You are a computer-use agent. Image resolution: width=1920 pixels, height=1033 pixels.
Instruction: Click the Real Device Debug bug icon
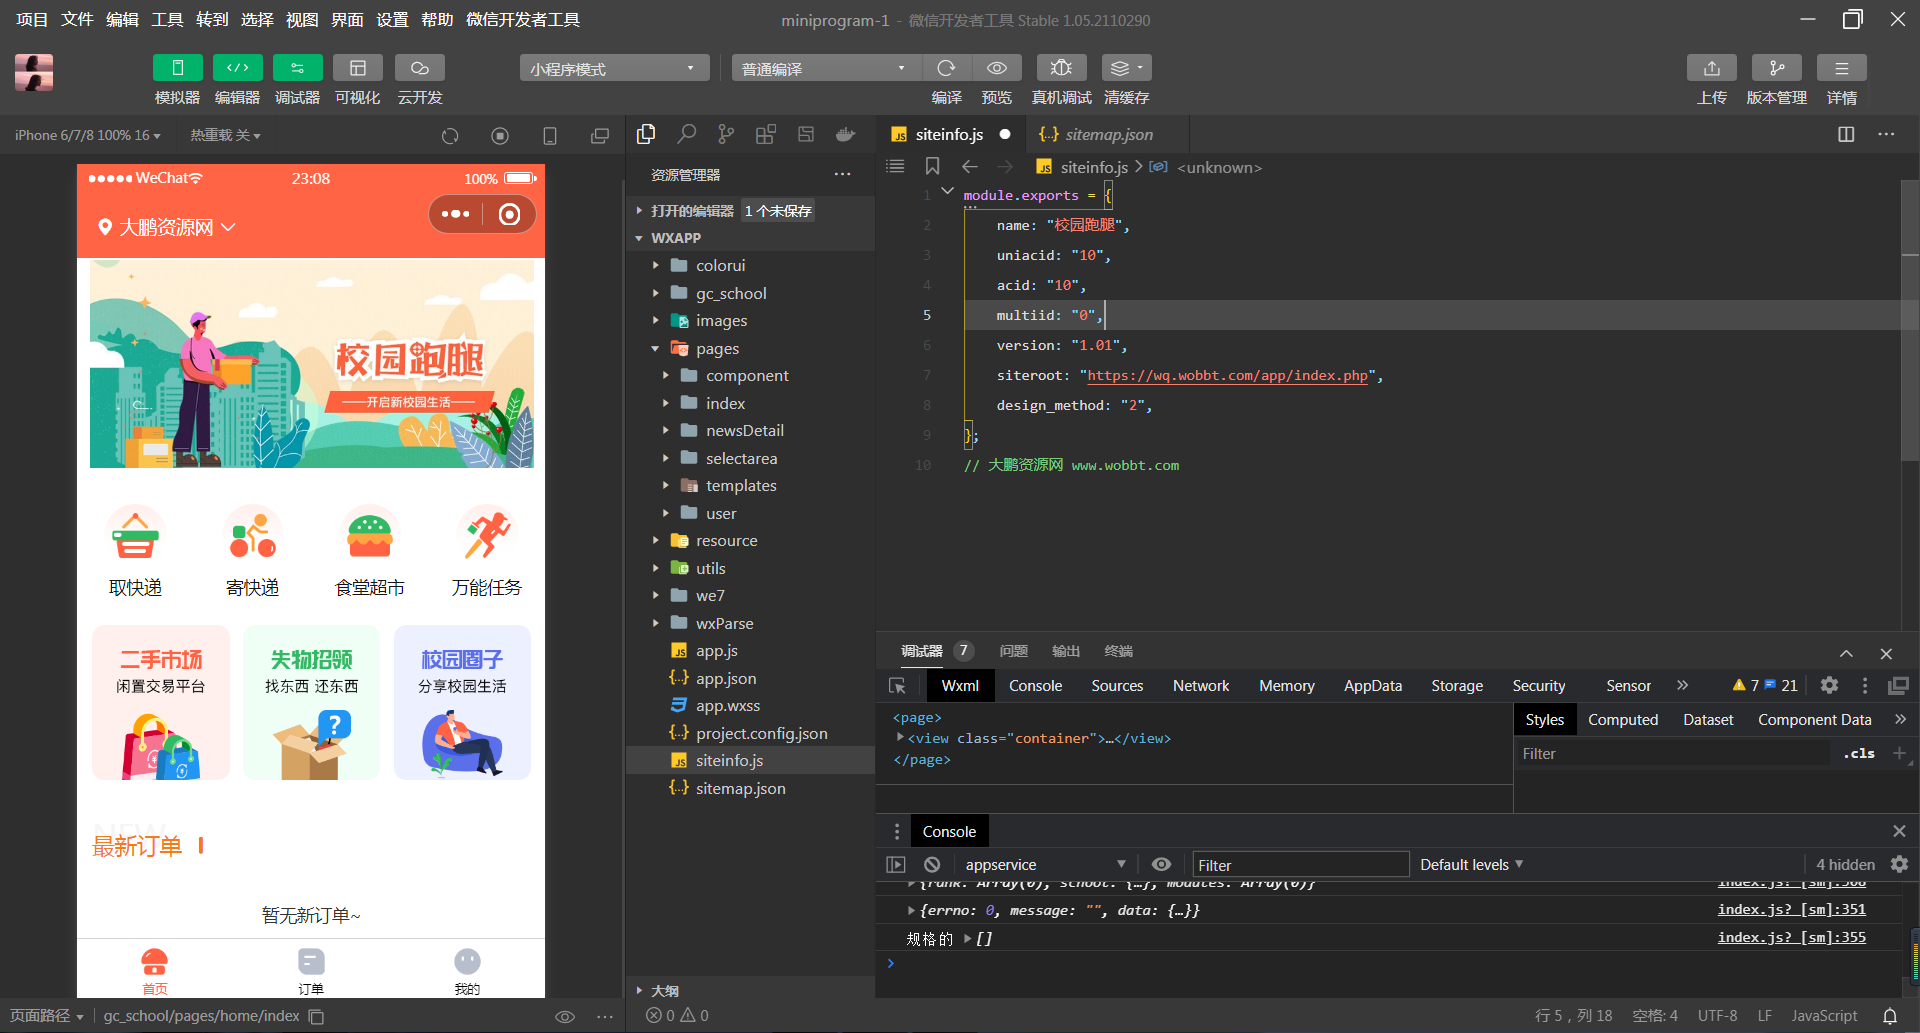(x=1061, y=68)
